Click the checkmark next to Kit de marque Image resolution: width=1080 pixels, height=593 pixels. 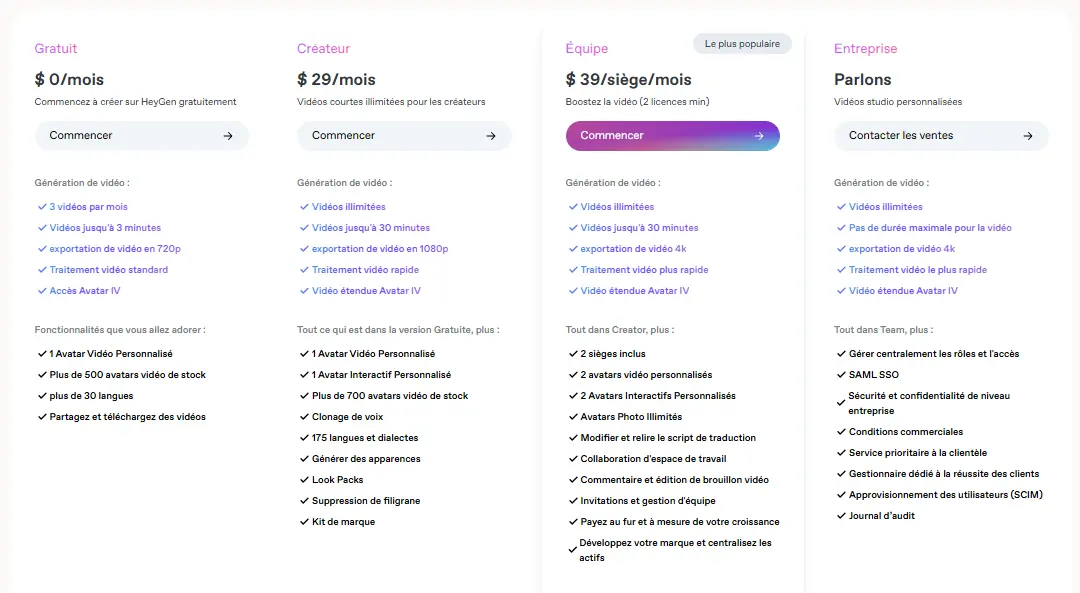click(x=304, y=522)
